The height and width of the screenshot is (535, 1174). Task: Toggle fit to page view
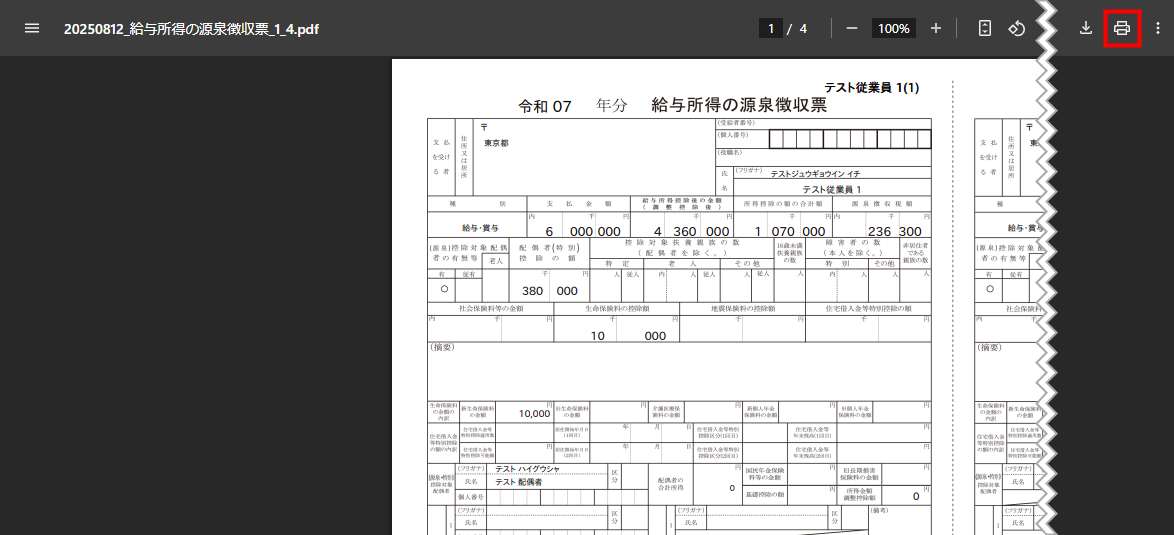985,28
